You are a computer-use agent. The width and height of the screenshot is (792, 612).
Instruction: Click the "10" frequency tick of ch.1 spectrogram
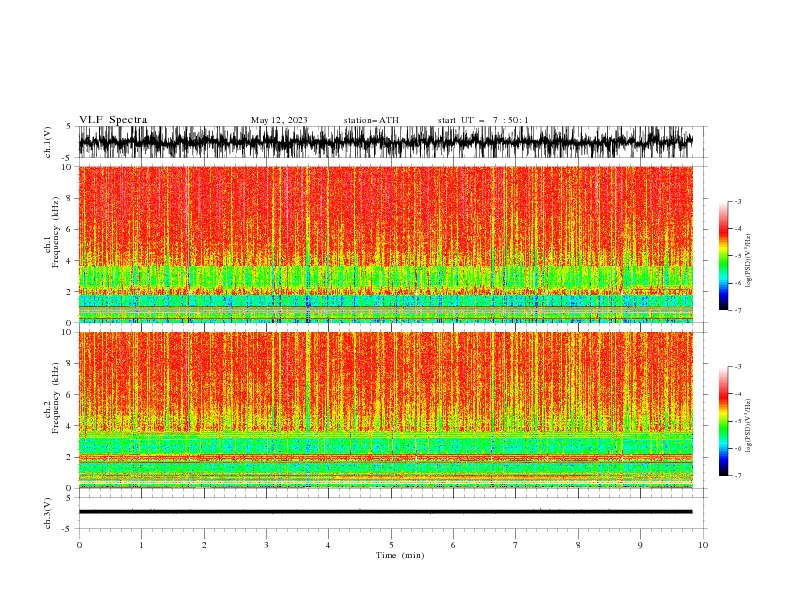[67, 167]
